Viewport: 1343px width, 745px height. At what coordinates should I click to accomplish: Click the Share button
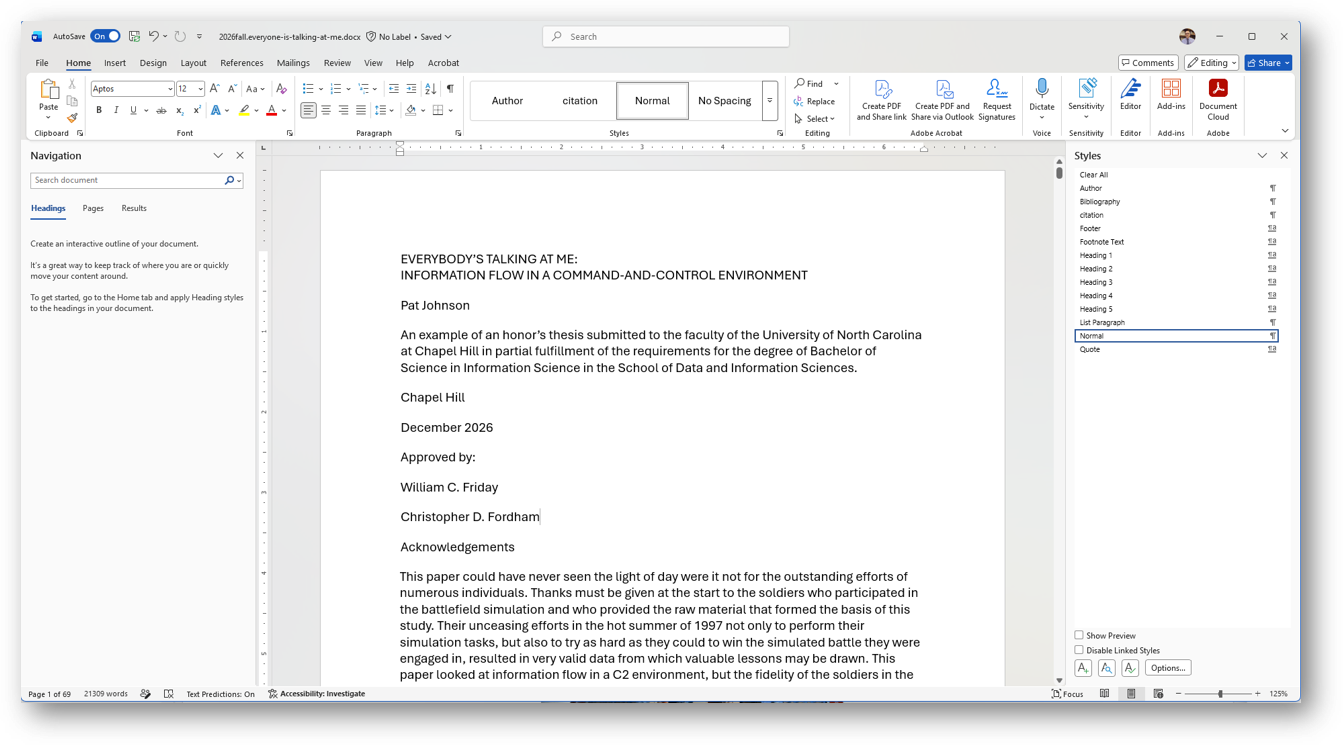pos(1268,63)
